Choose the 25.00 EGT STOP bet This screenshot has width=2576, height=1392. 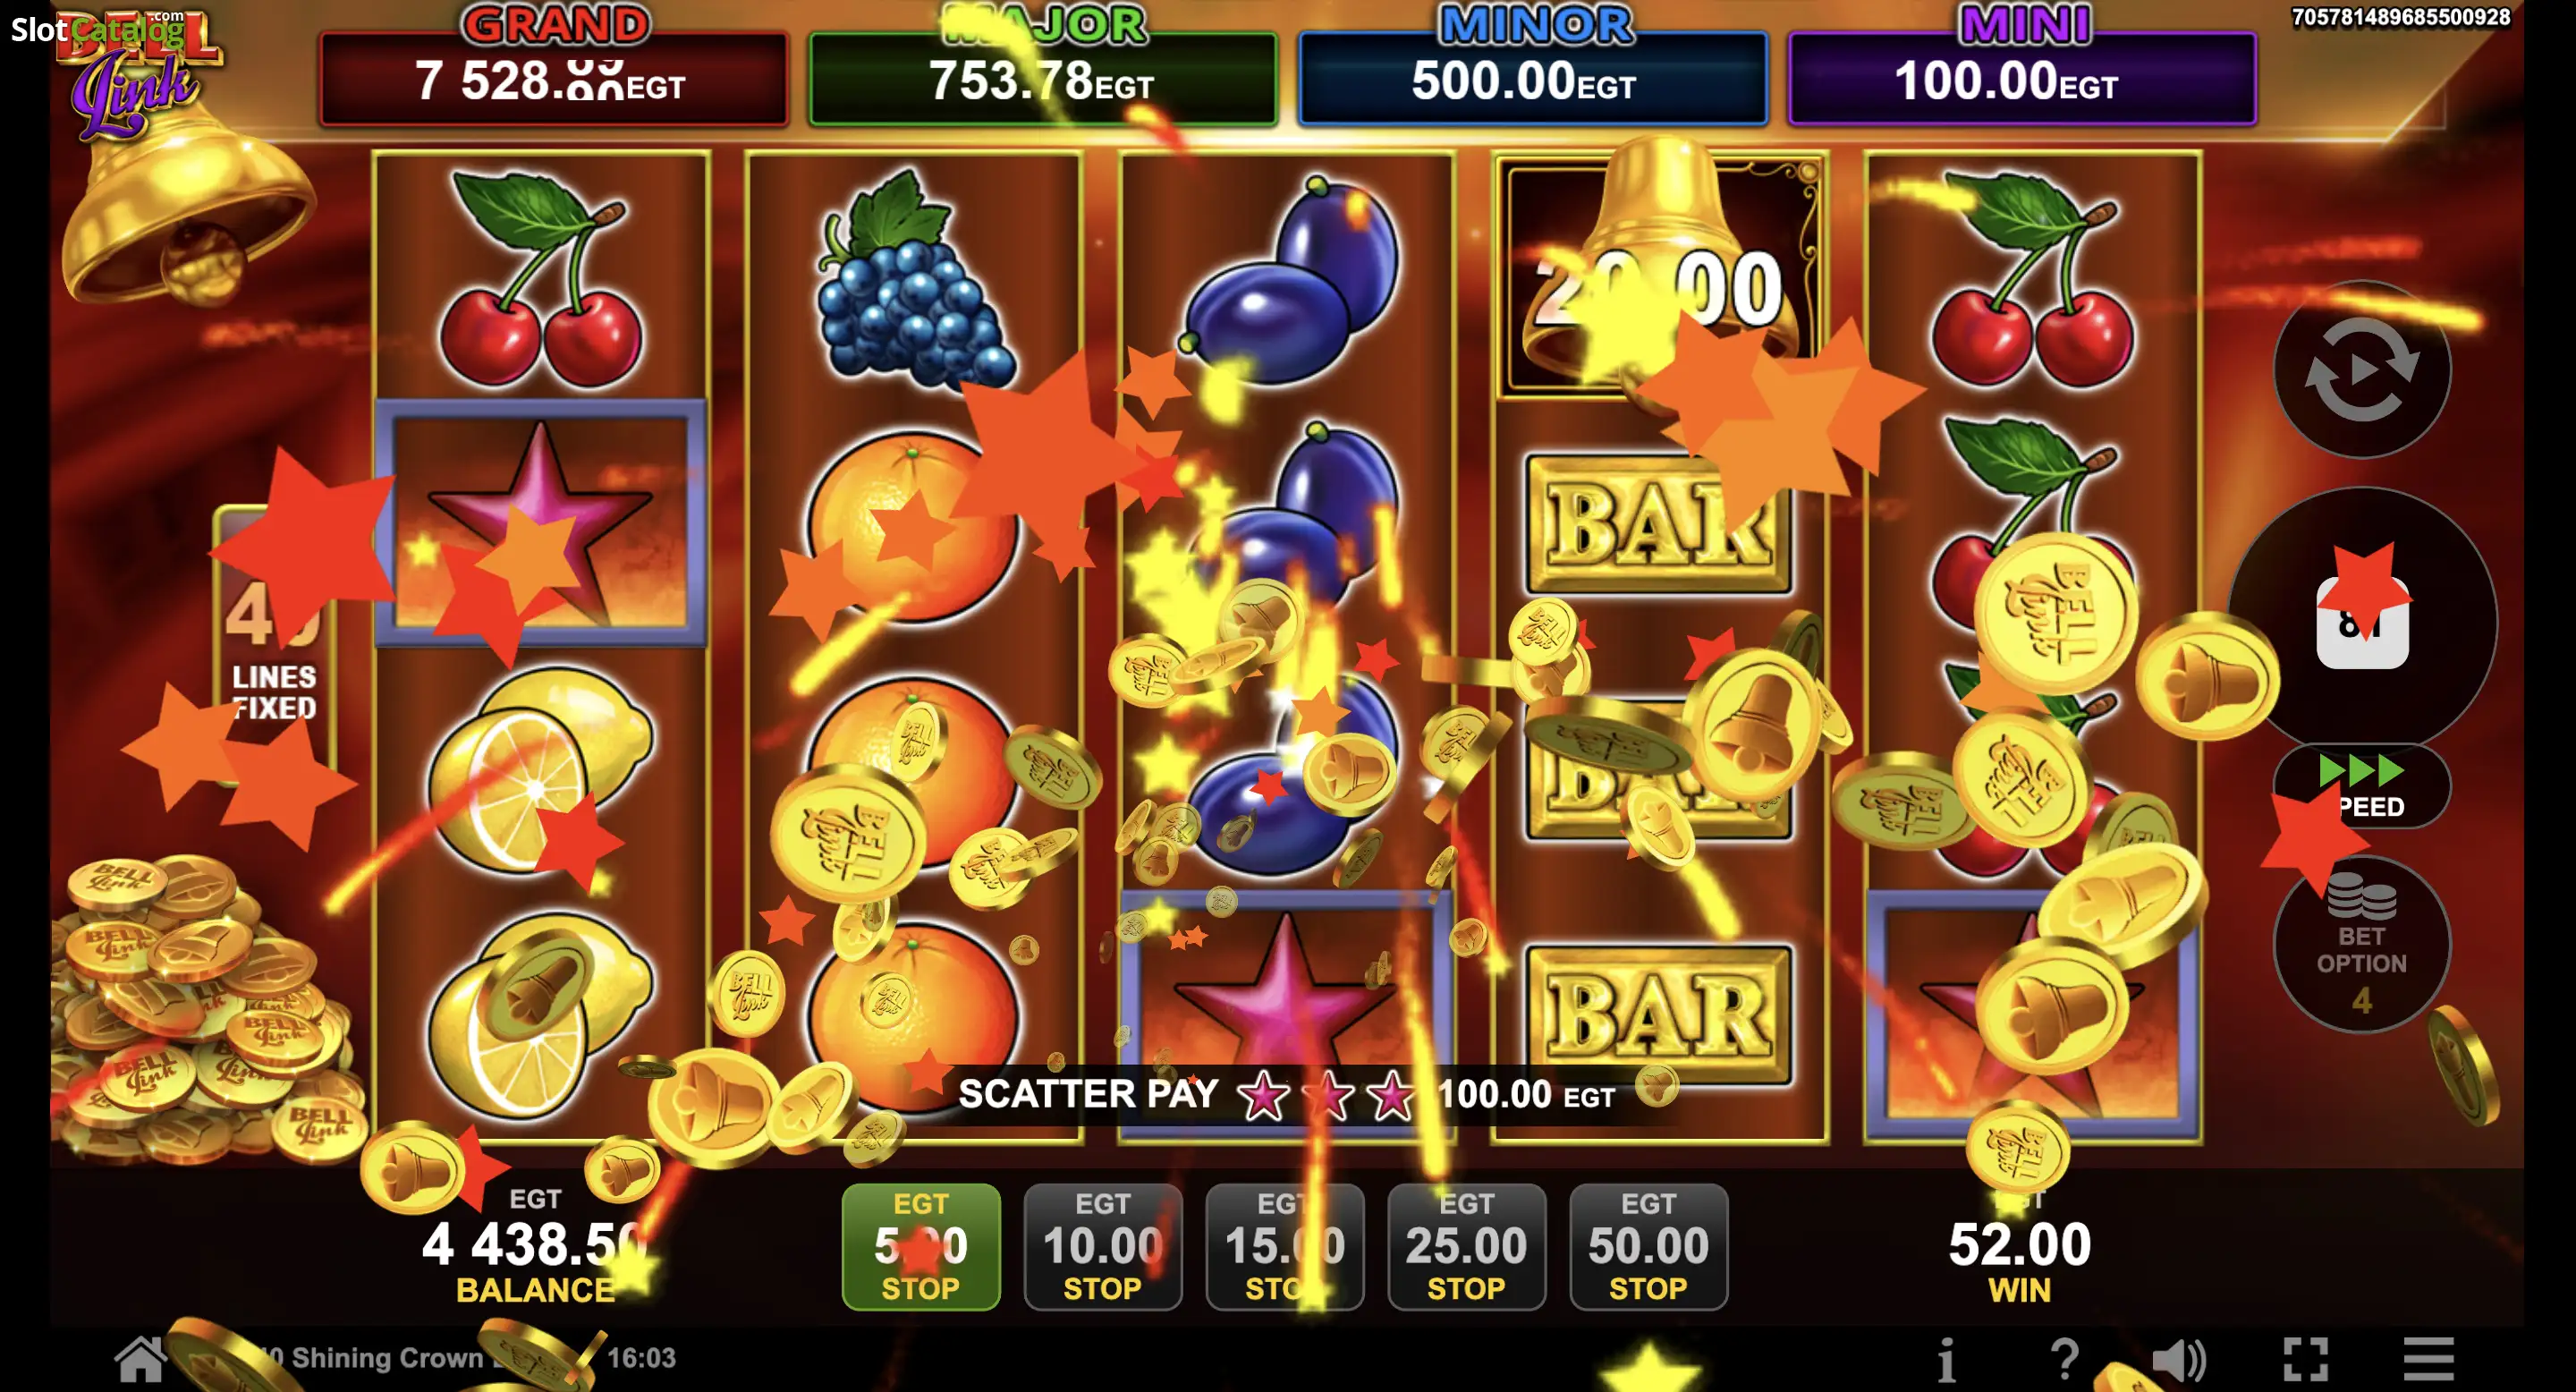pyautogui.click(x=1467, y=1247)
